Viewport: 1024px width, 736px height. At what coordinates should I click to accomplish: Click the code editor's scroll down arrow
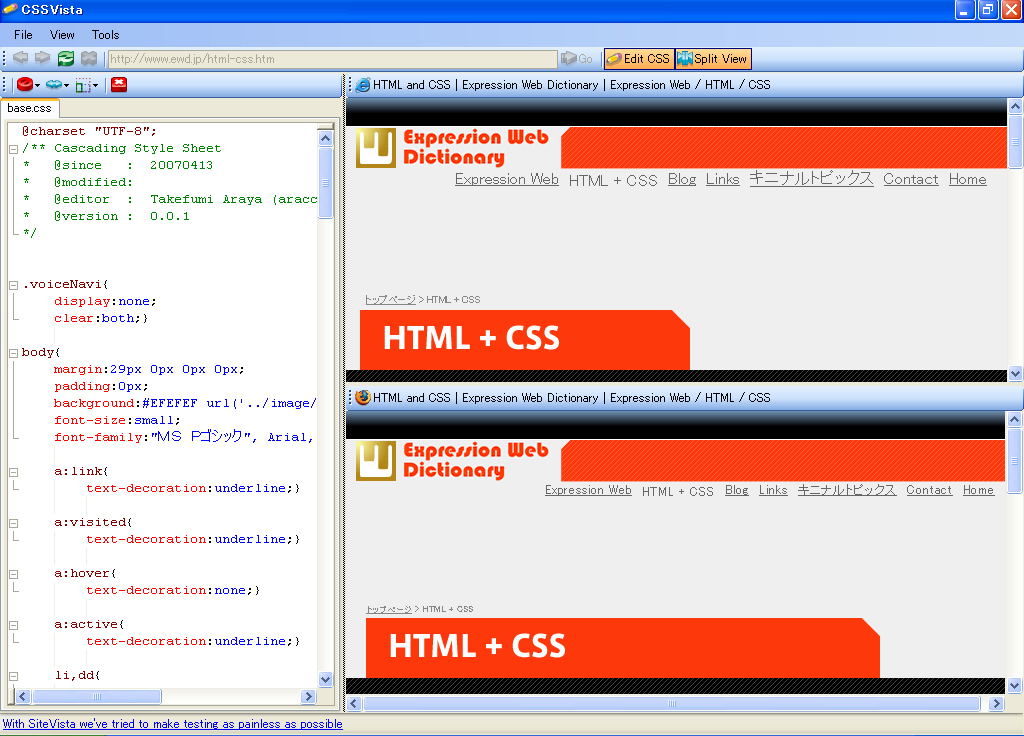tap(325, 679)
